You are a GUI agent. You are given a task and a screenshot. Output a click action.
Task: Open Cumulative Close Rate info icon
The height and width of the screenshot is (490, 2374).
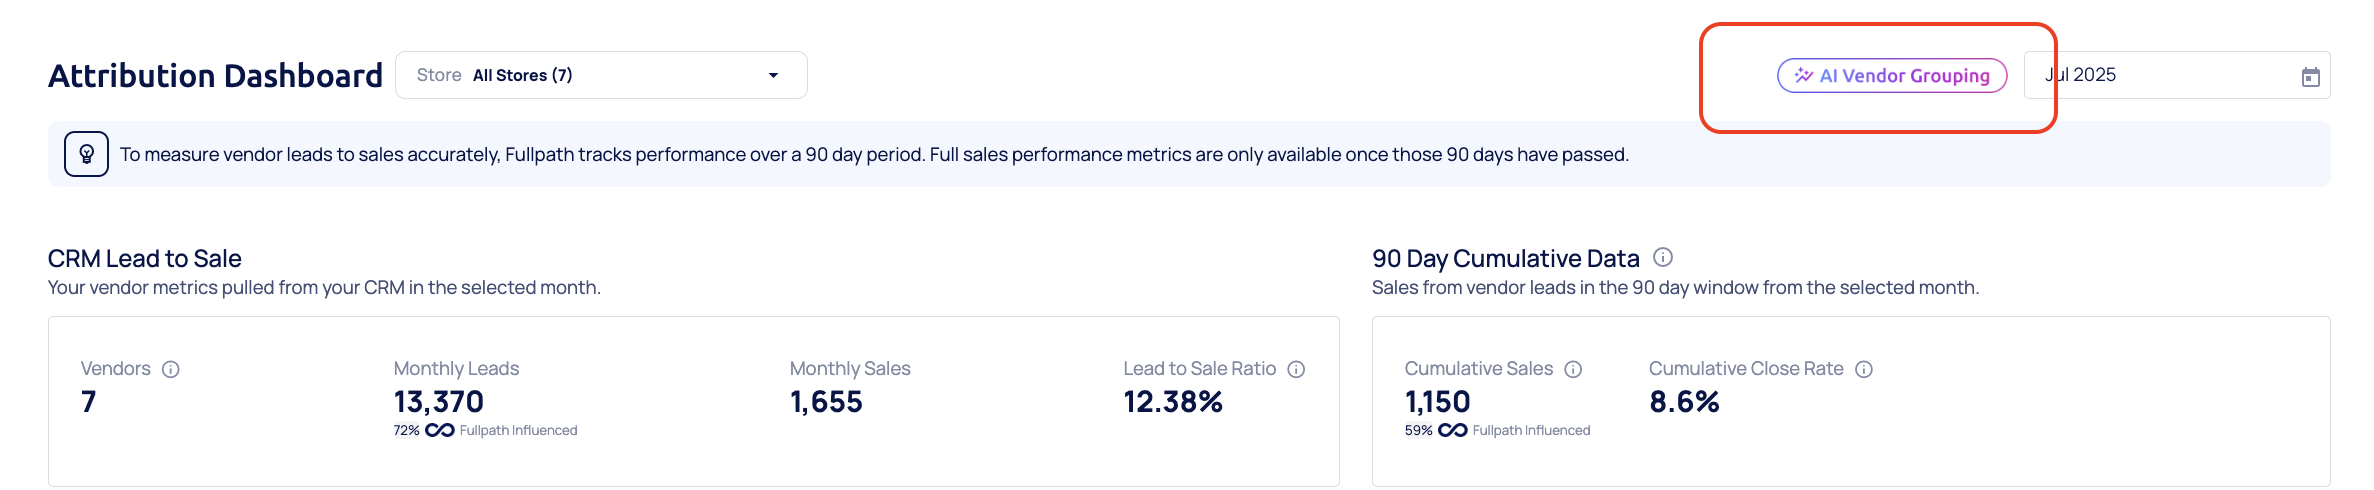coord(1864,369)
